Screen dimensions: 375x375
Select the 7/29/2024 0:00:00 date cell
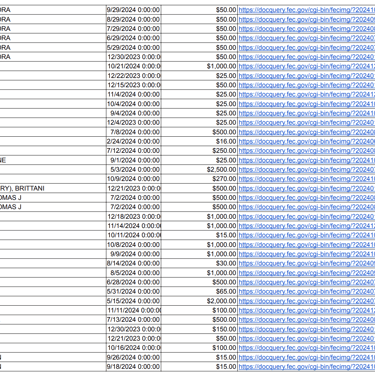(x=134, y=29)
